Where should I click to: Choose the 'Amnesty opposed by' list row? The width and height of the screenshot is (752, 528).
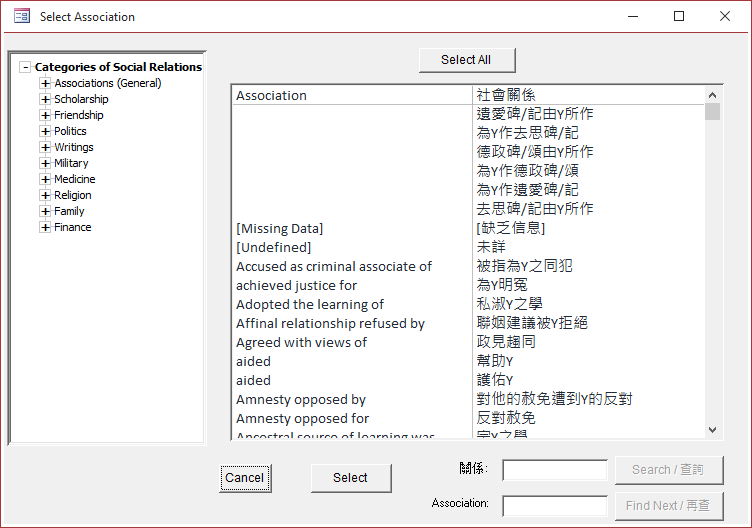(301, 399)
